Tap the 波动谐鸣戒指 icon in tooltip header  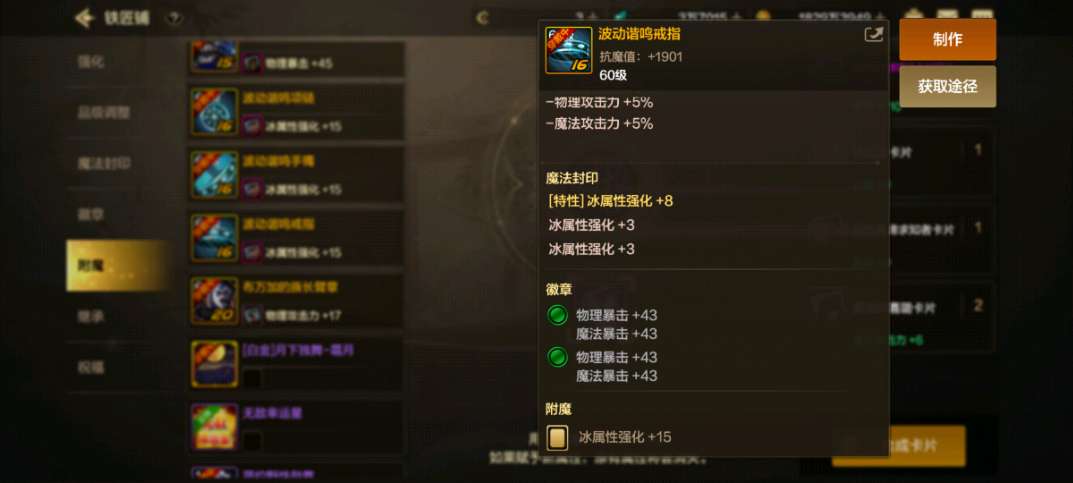[569, 50]
